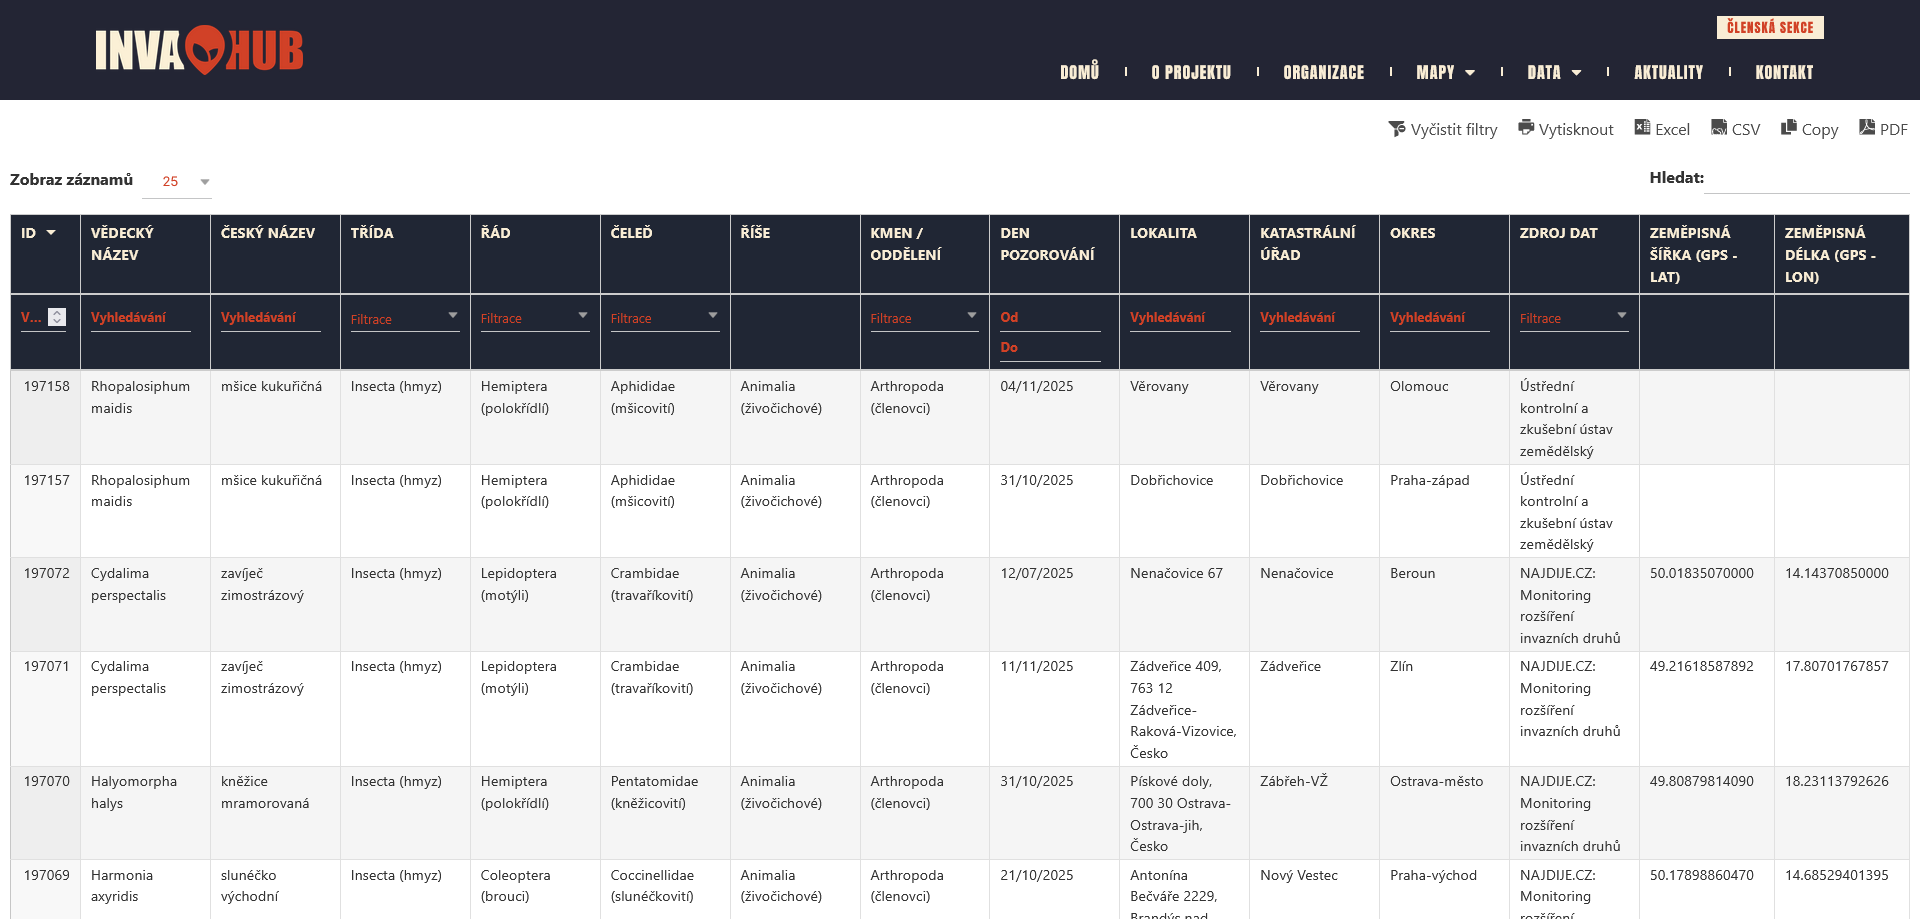Sort by ID column arrow
Screen dimensions: 1920x919
[51, 233]
